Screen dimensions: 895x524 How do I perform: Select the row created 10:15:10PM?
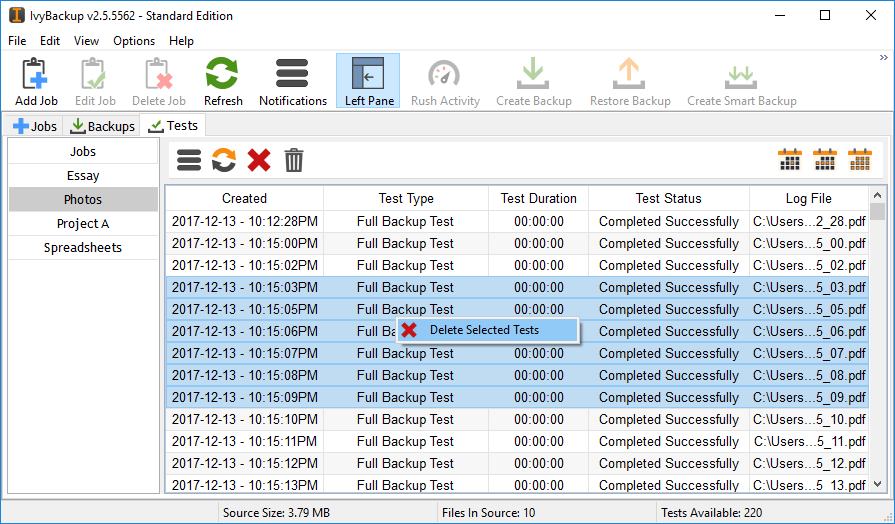tap(517, 420)
